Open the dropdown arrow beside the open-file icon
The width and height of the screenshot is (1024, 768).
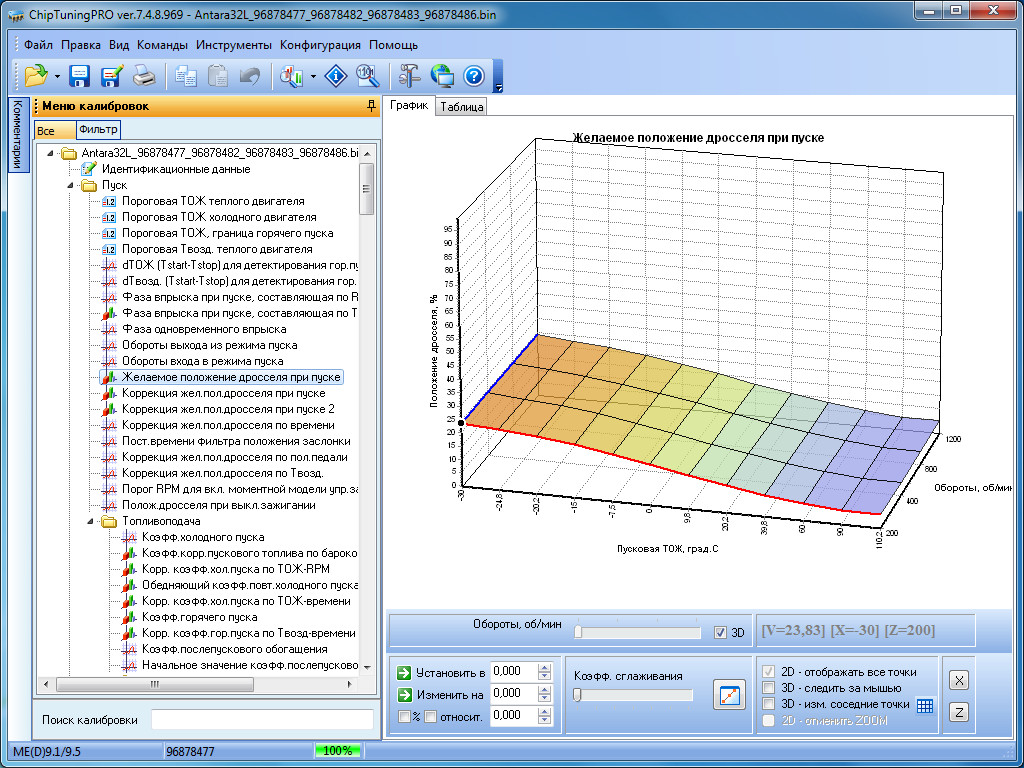(x=57, y=76)
